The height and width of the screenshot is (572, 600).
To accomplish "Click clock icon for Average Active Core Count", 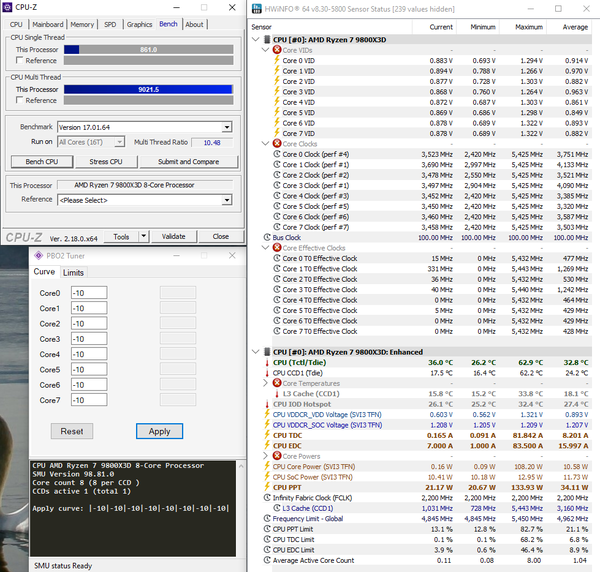I will [x=267, y=560].
